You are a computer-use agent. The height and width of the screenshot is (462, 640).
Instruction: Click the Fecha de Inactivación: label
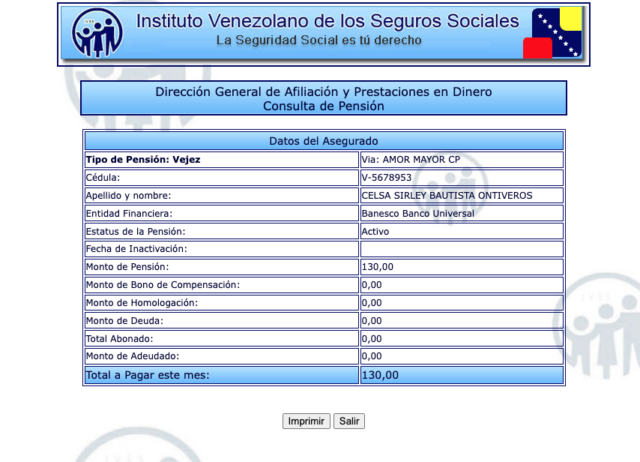[136, 249]
